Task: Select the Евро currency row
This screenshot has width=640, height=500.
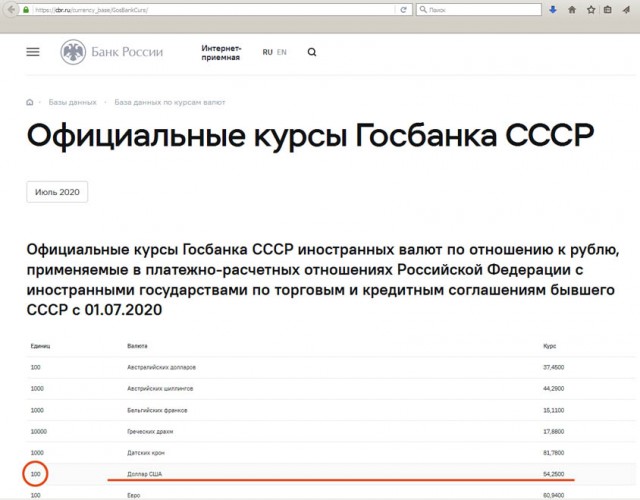Action: [331, 495]
